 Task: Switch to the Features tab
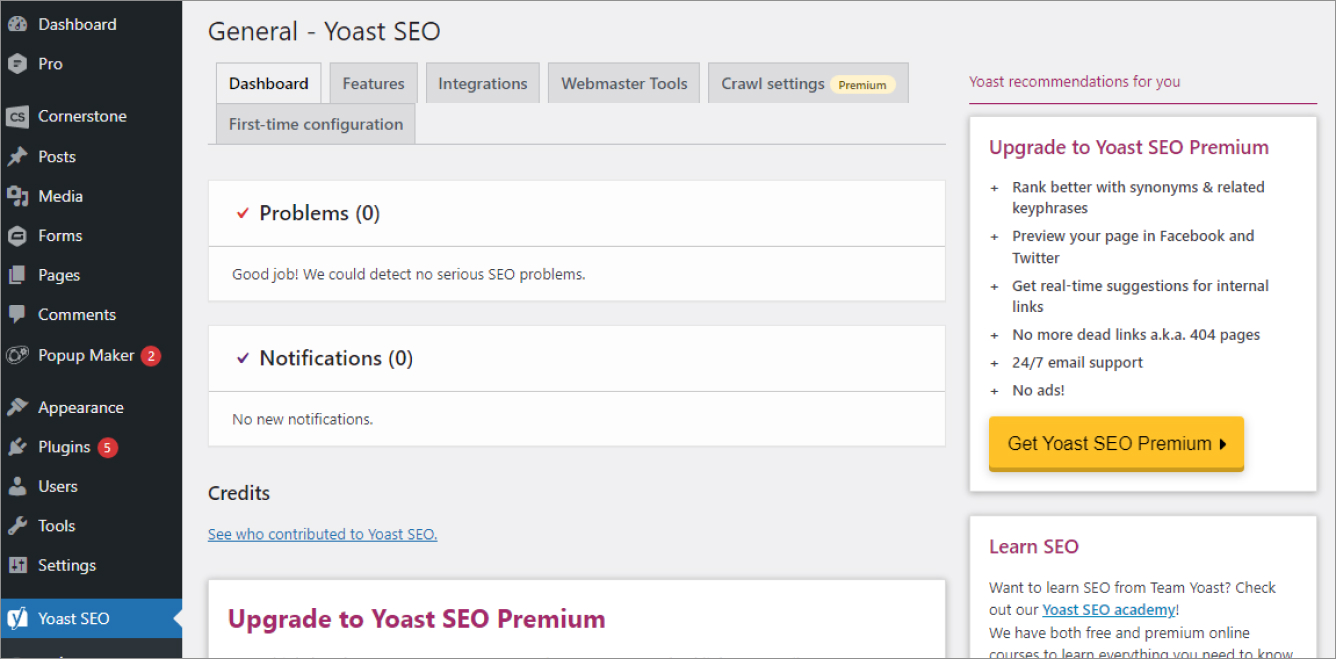point(373,84)
